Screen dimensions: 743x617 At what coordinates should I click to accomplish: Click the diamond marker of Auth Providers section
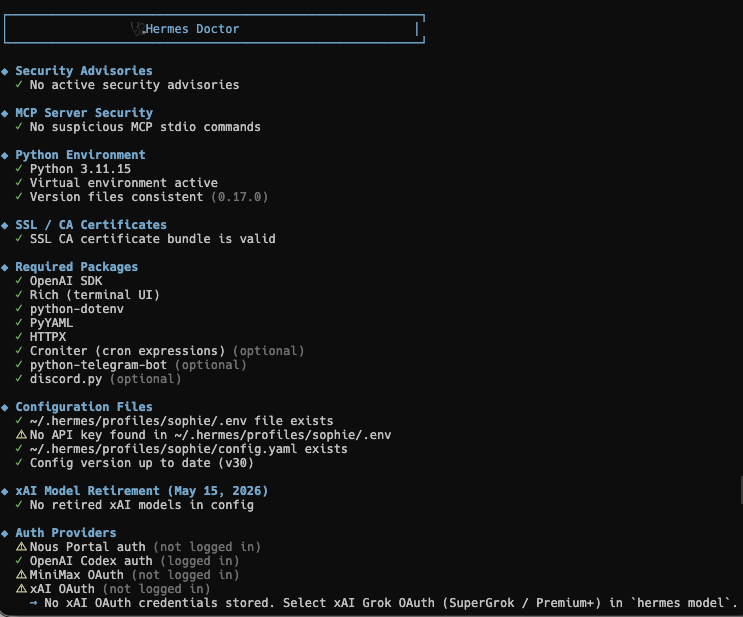(5, 534)
